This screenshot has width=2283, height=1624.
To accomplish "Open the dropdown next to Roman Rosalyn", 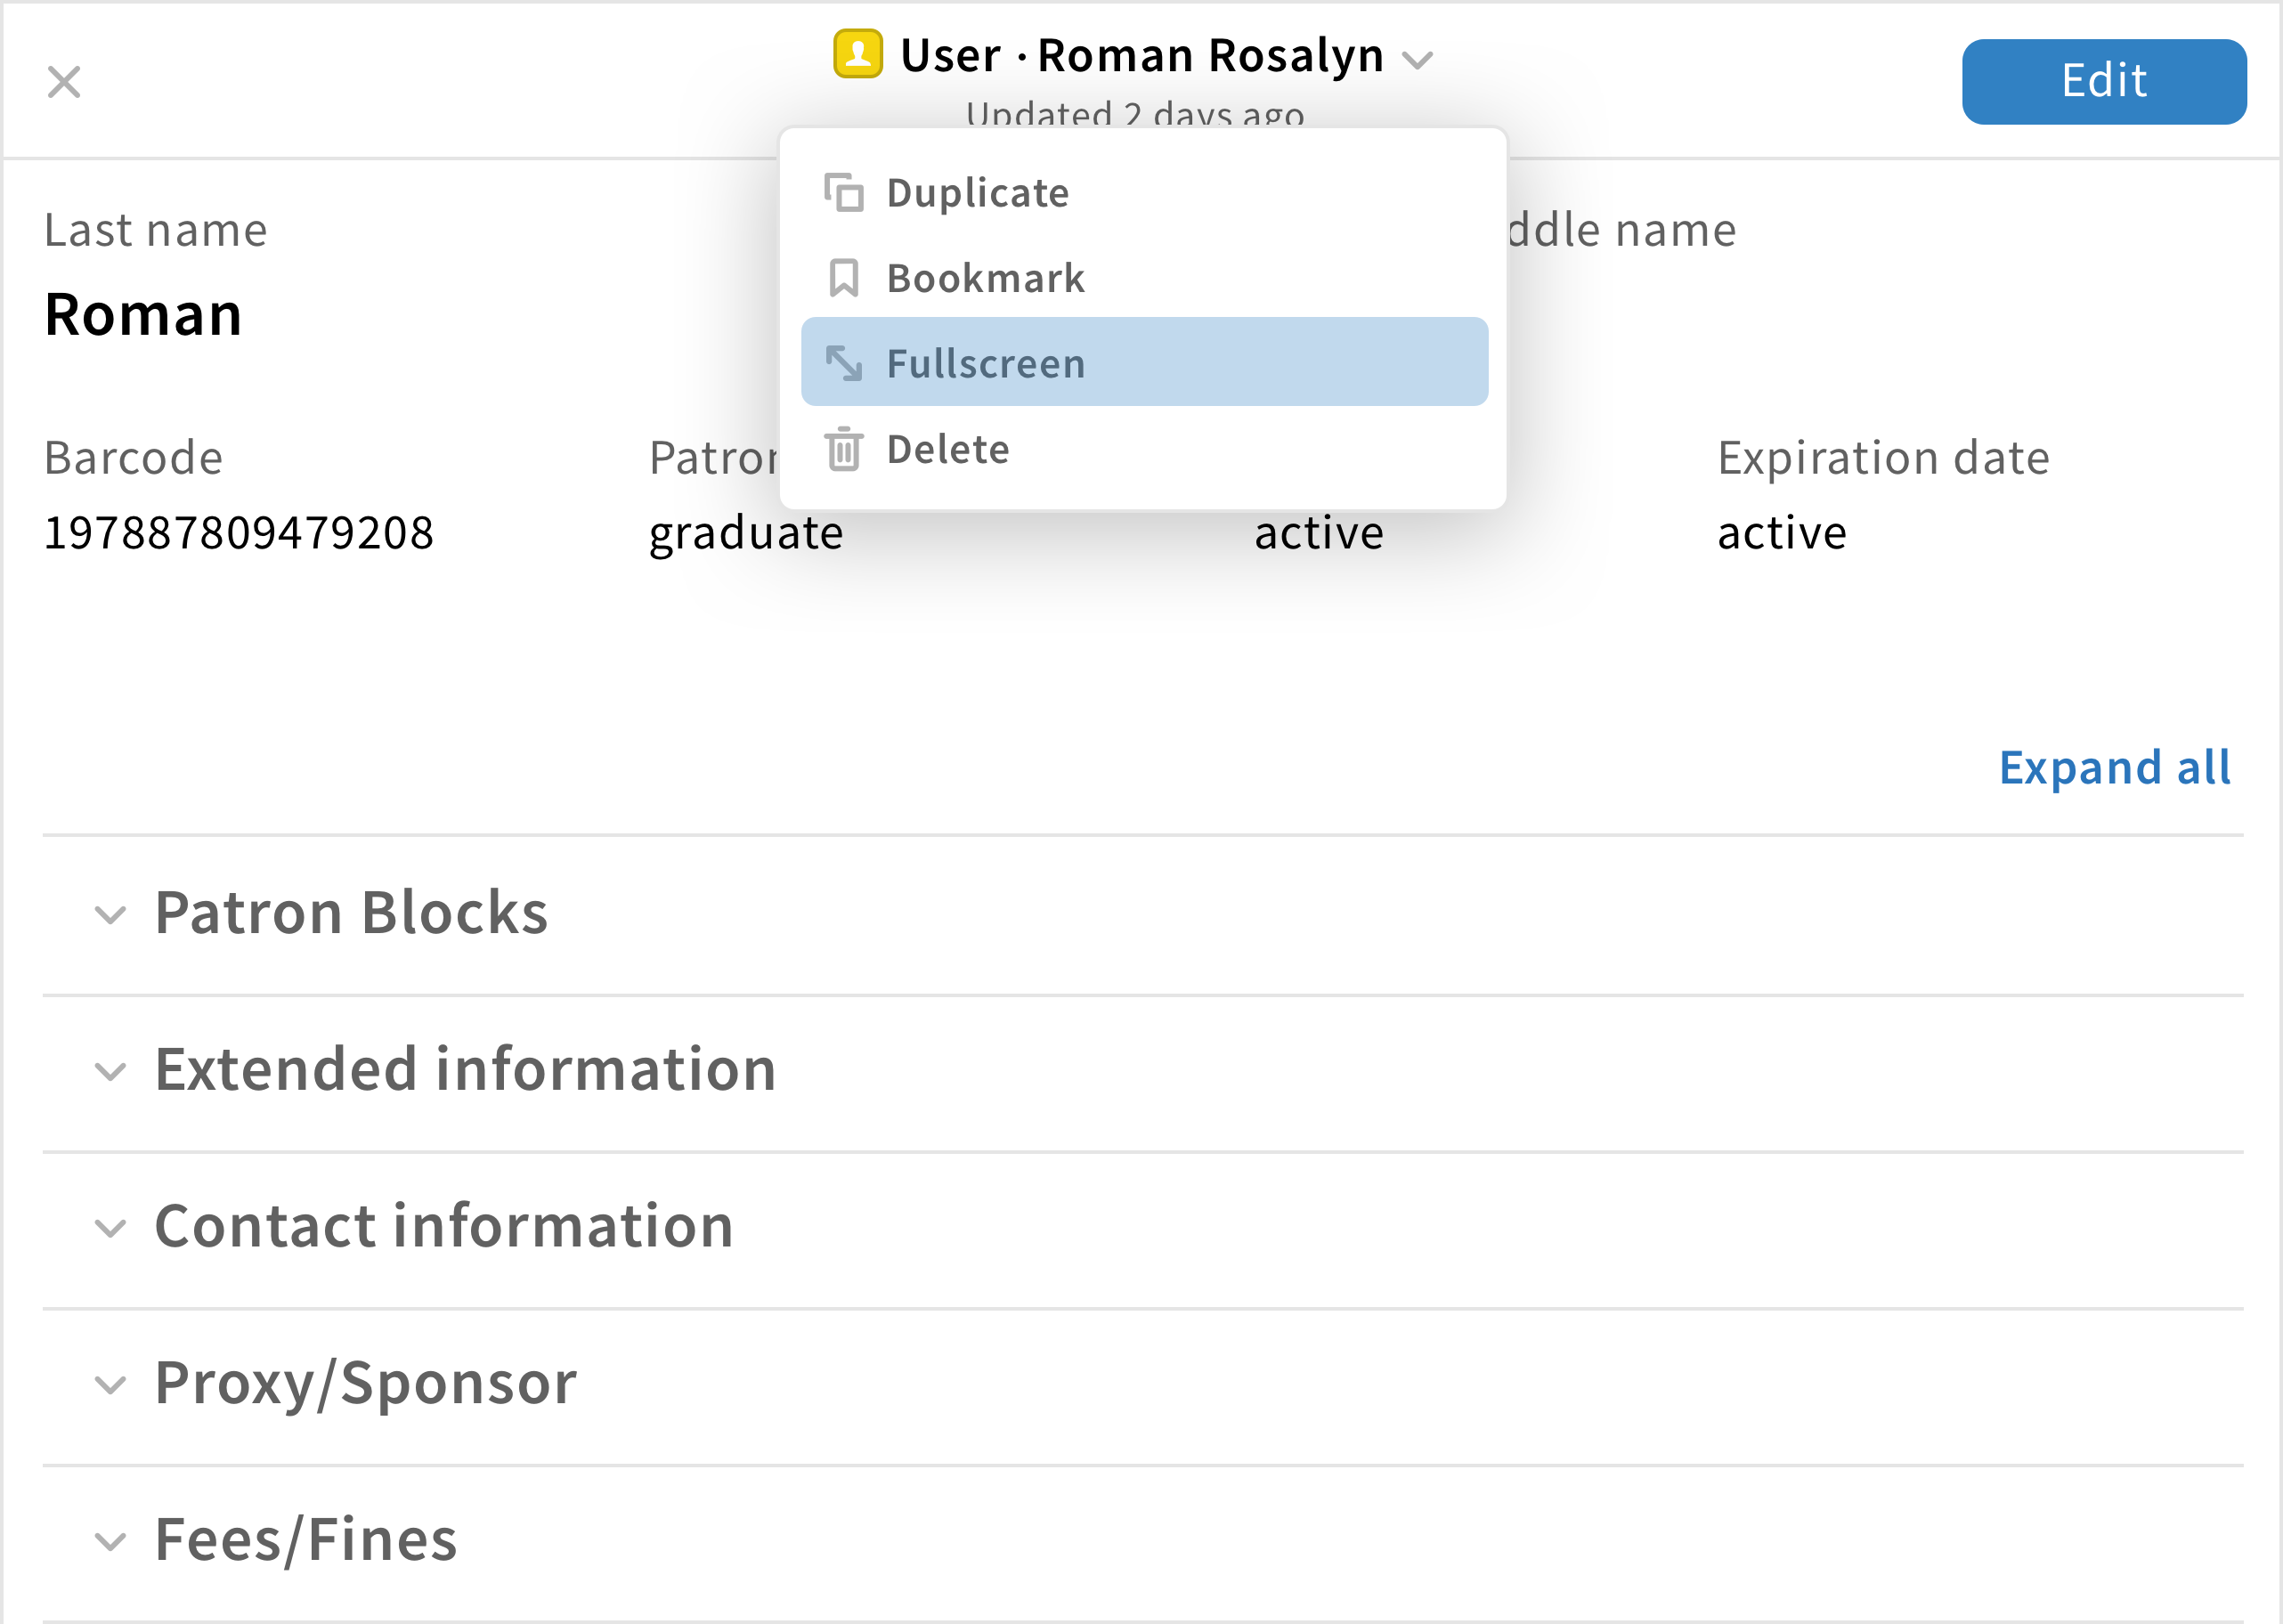I will [1418, 58].
